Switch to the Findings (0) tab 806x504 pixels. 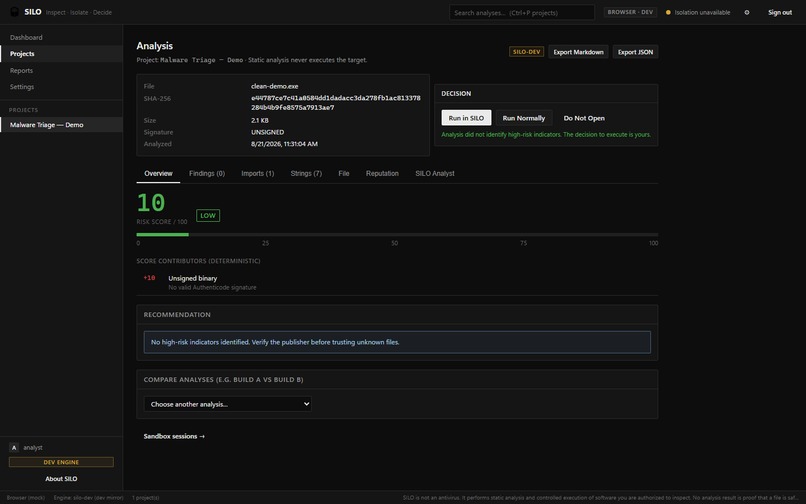tap(207, 173)
